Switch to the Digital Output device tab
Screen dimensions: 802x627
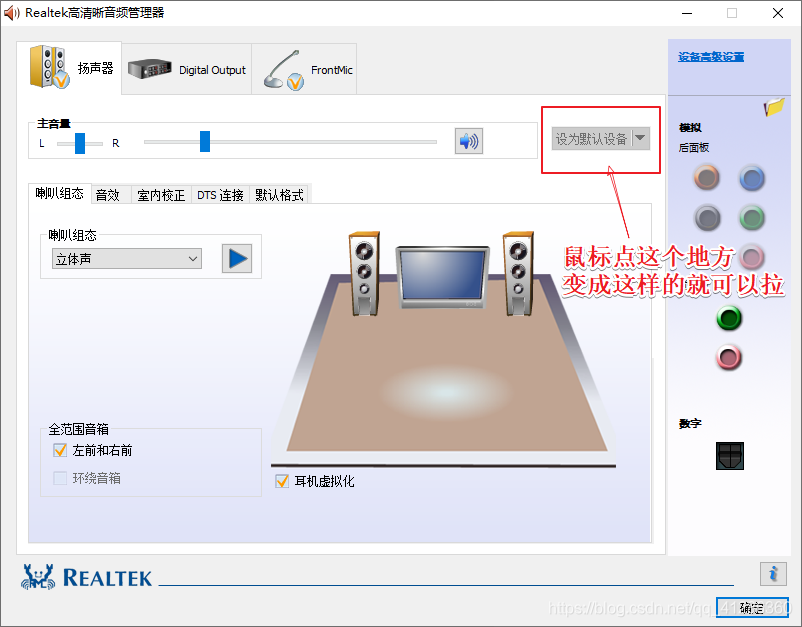pos(187,69)
